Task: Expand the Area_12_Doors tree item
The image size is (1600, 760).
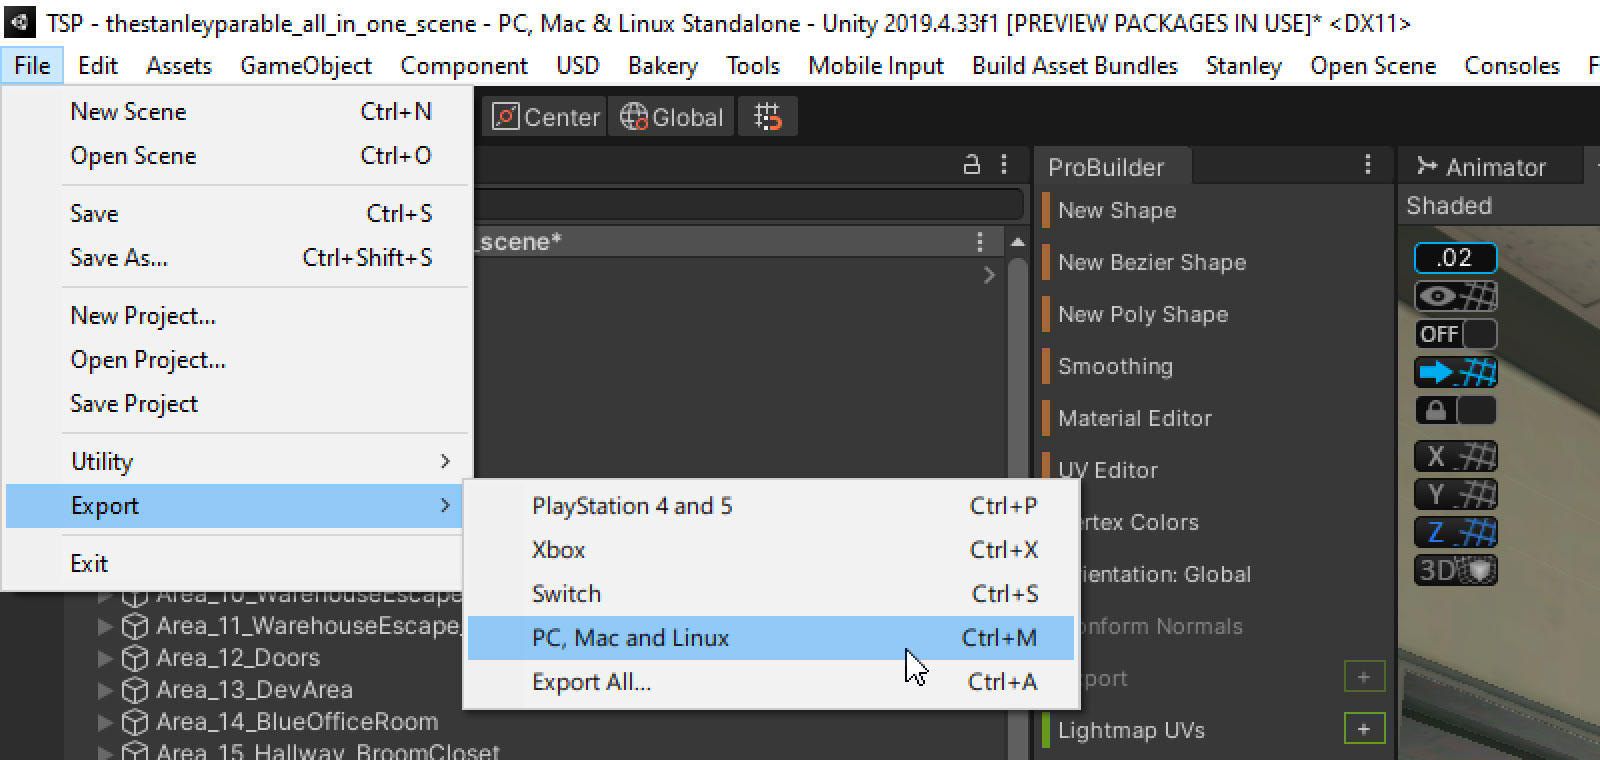Action: click(x=105, y=658)
